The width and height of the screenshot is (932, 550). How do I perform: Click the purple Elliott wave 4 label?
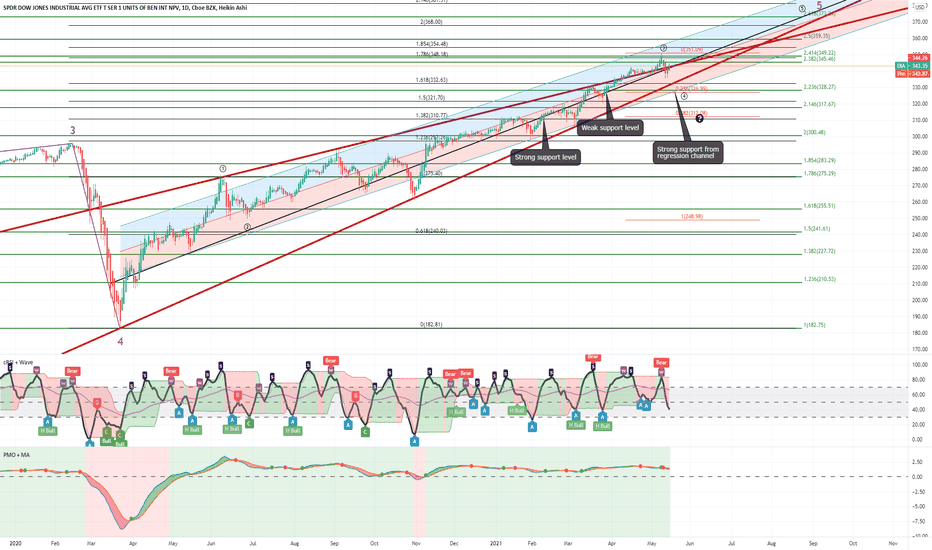(120, 341)
